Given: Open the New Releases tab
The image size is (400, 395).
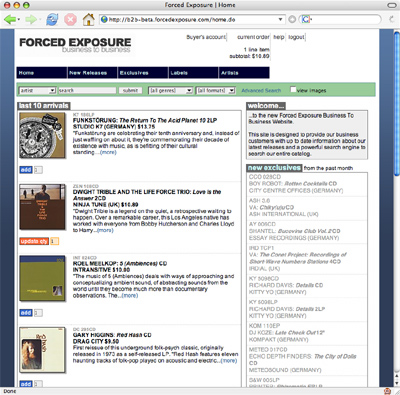Looking at the screenshot, I should click(92, 73).
